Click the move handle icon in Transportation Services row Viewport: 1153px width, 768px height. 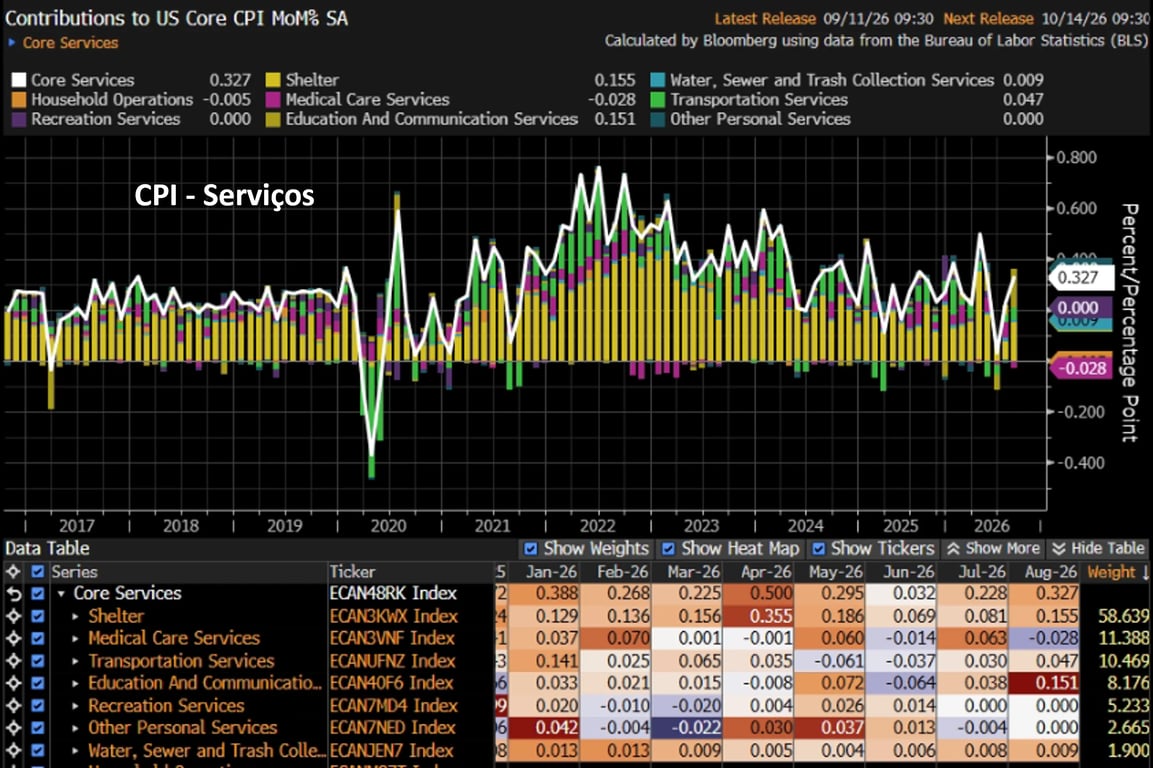pyautogui.click(x=13, y=661)
